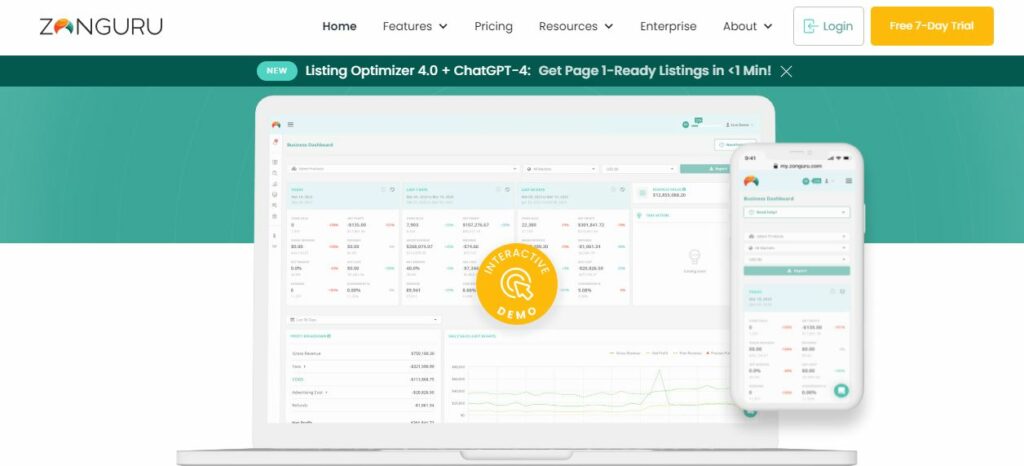Open chat bubble icon on phone mockup

point(841,390)
